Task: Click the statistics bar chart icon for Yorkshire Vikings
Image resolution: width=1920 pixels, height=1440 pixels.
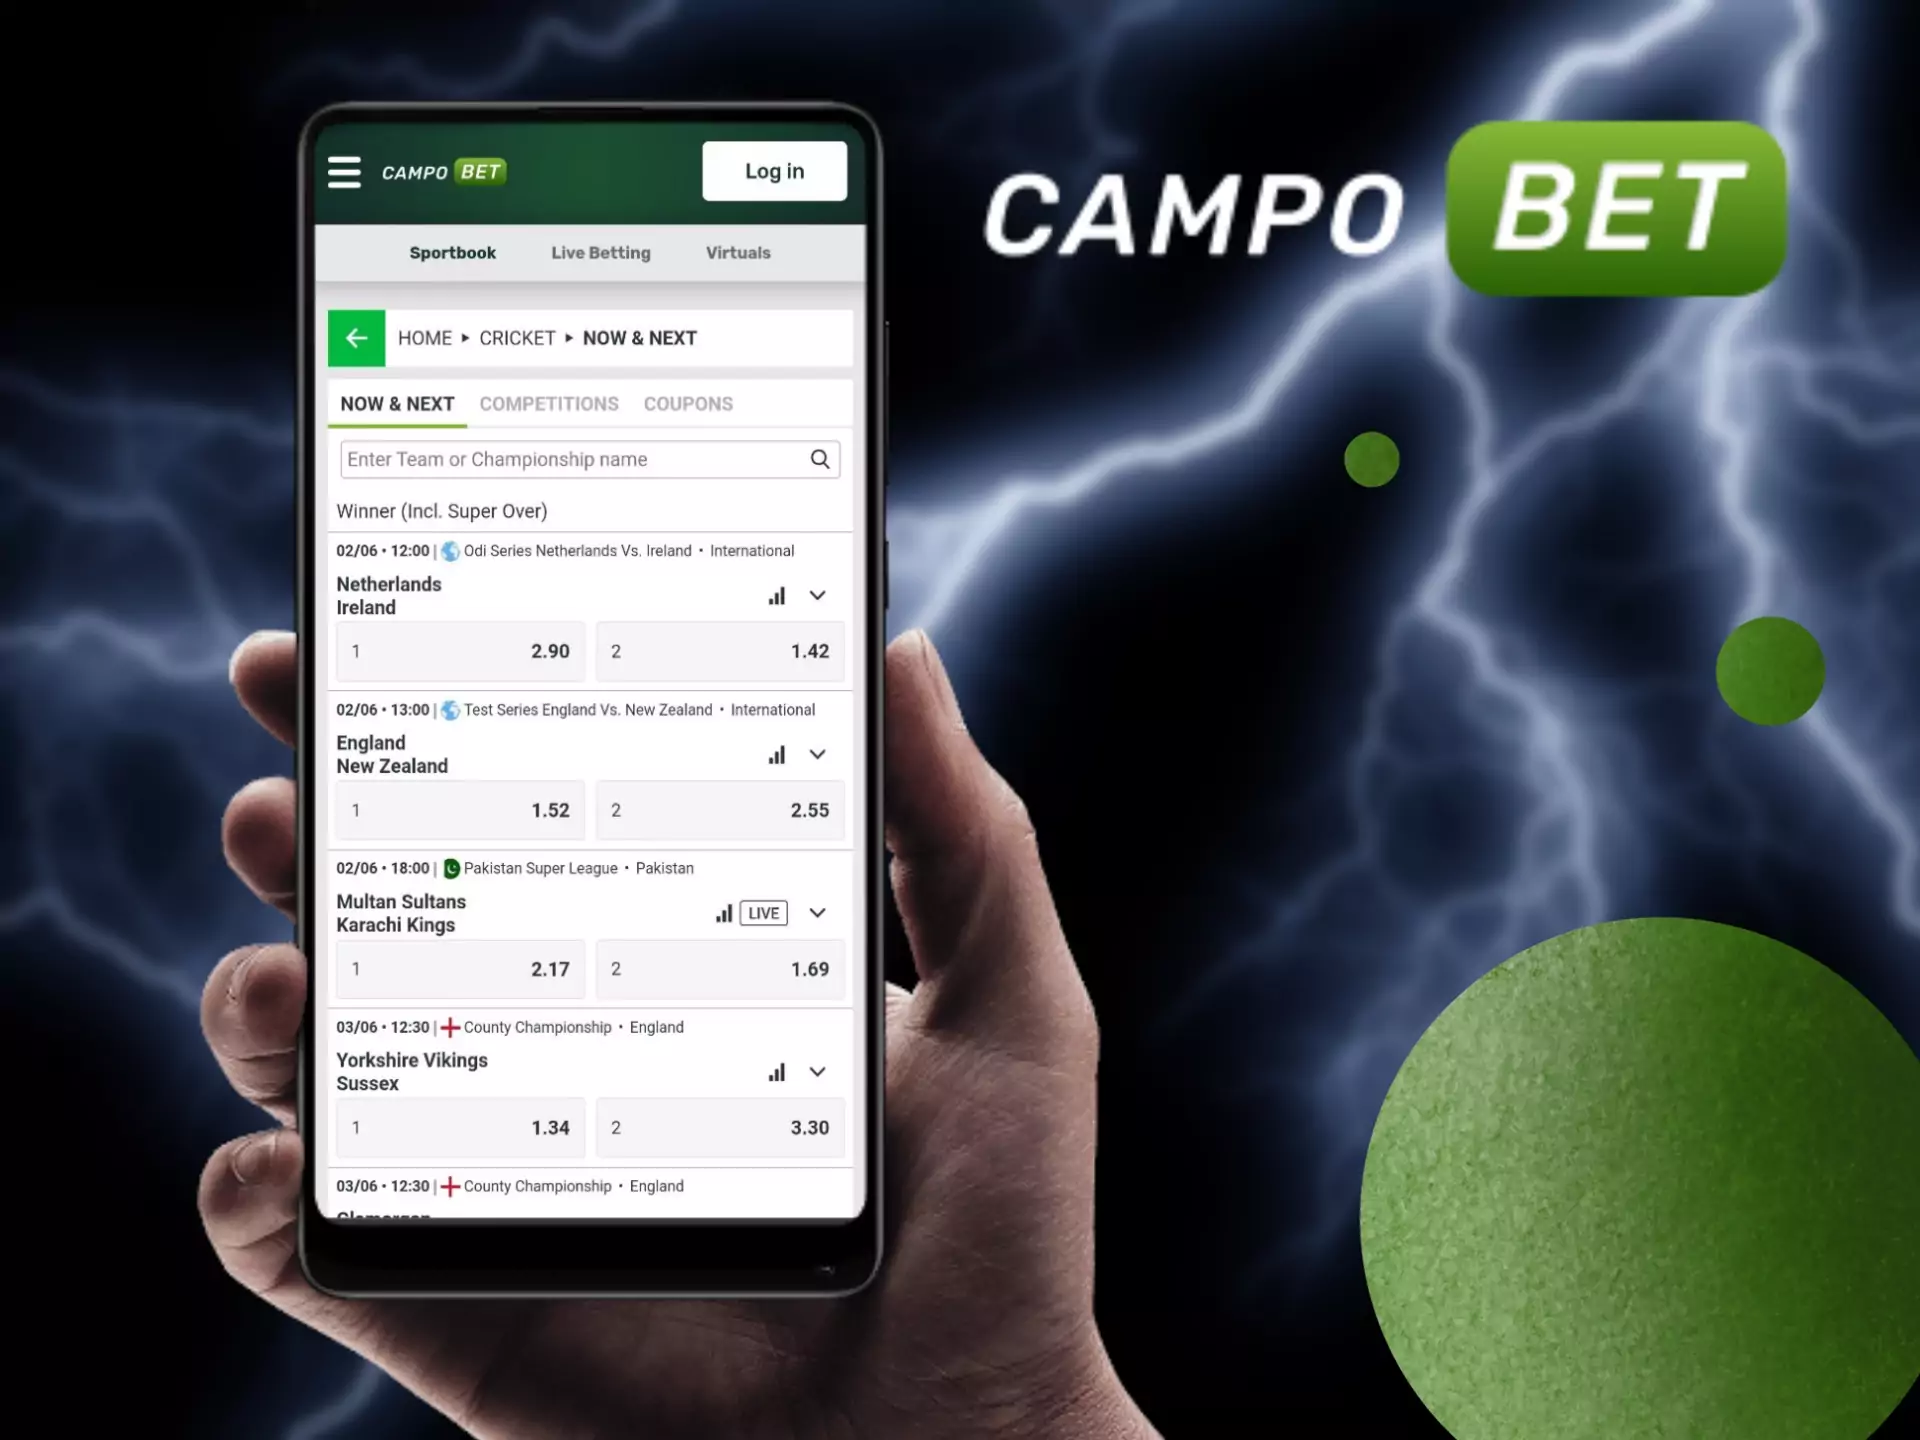Action: point(777,1071)
